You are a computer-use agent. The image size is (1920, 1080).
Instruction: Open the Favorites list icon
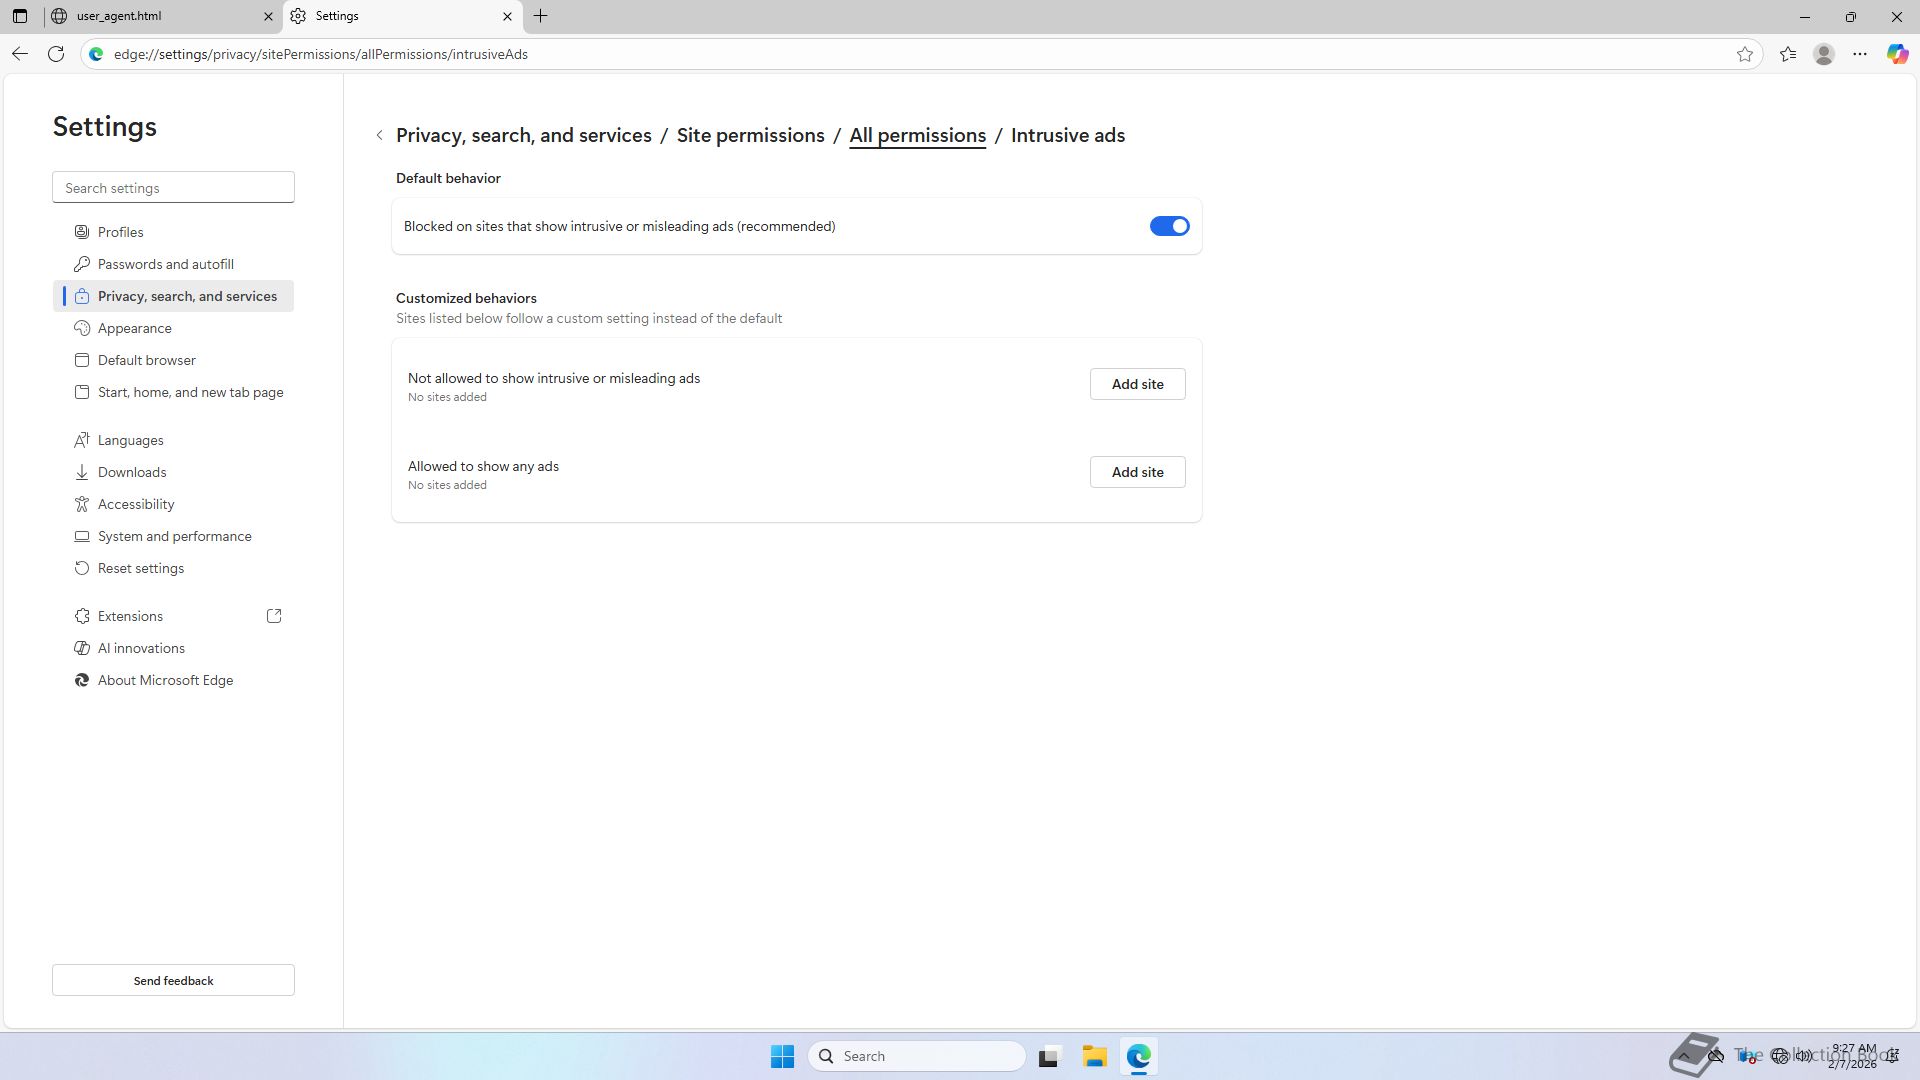tap(1788, 54)
